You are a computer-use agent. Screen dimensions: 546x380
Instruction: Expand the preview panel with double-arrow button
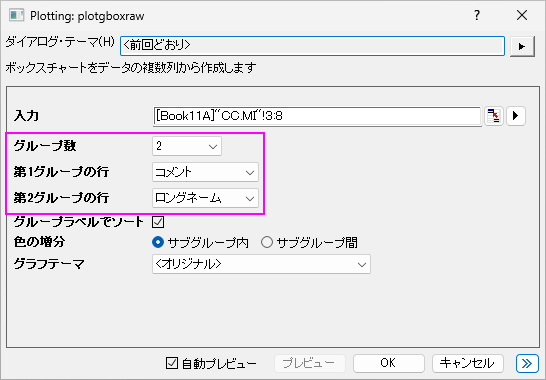(527, 364)
